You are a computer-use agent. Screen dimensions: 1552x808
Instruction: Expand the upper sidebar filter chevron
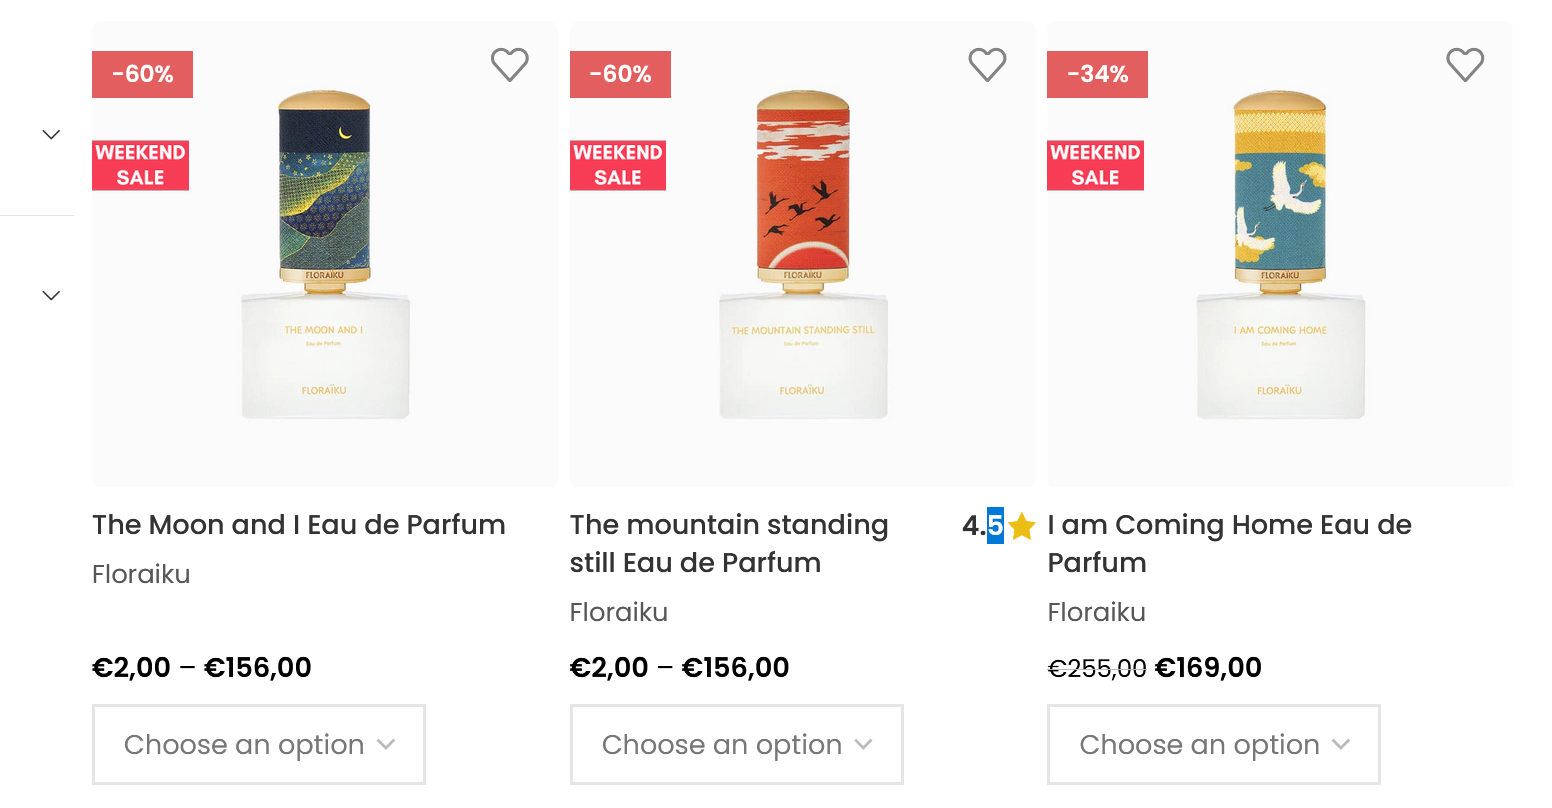point(51,134)
